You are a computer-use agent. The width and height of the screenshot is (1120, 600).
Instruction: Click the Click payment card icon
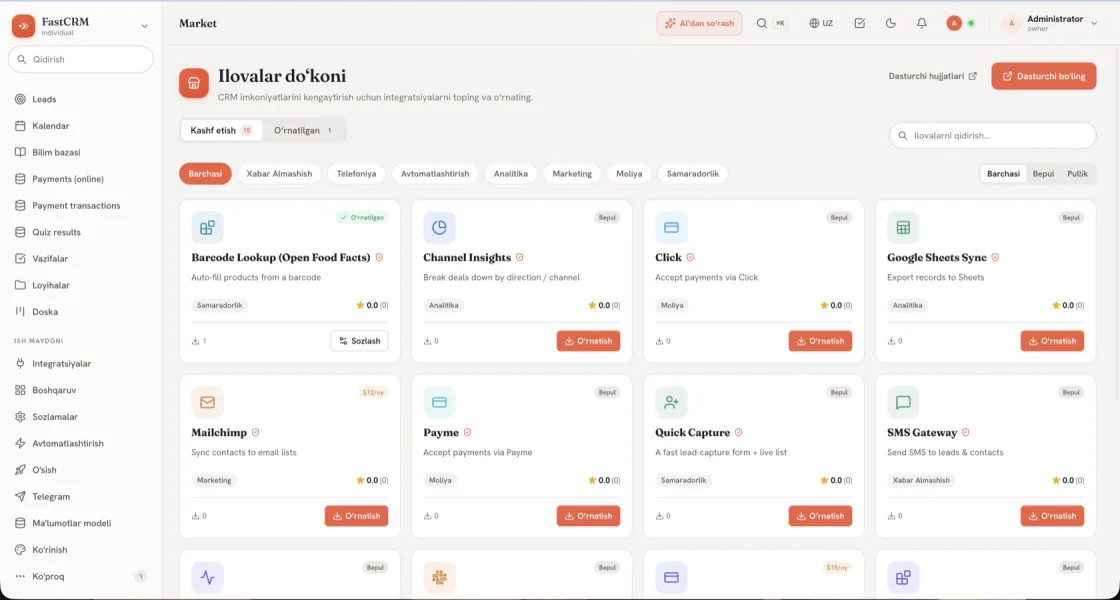tap(671, 228)
